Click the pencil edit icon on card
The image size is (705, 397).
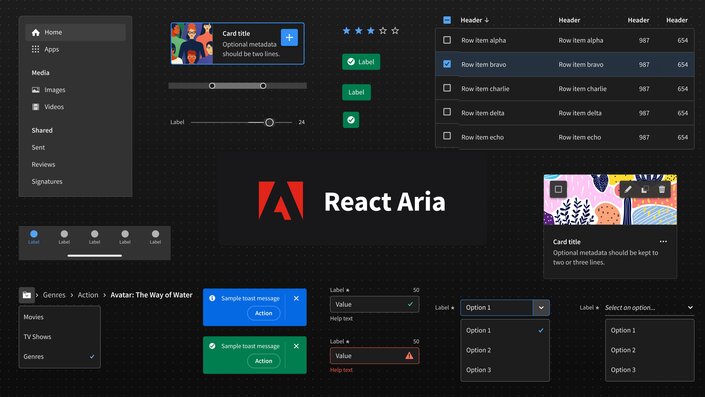pyautogui.click(x=628, y=189)
